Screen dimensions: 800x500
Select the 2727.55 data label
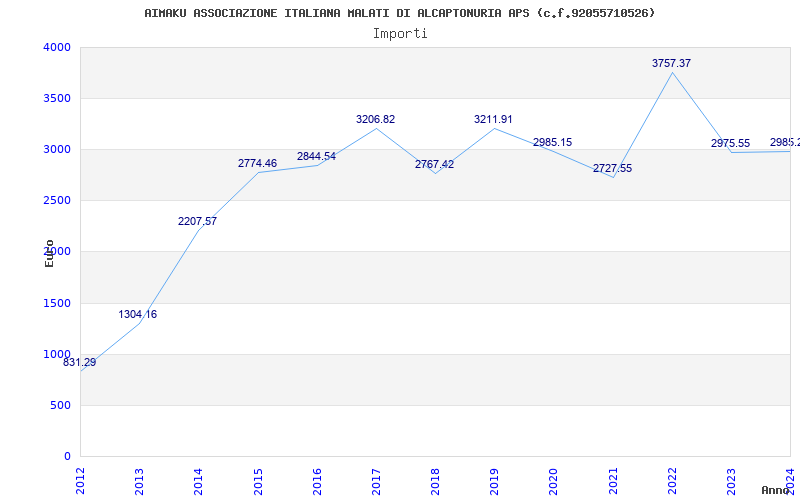pos(612,168)
